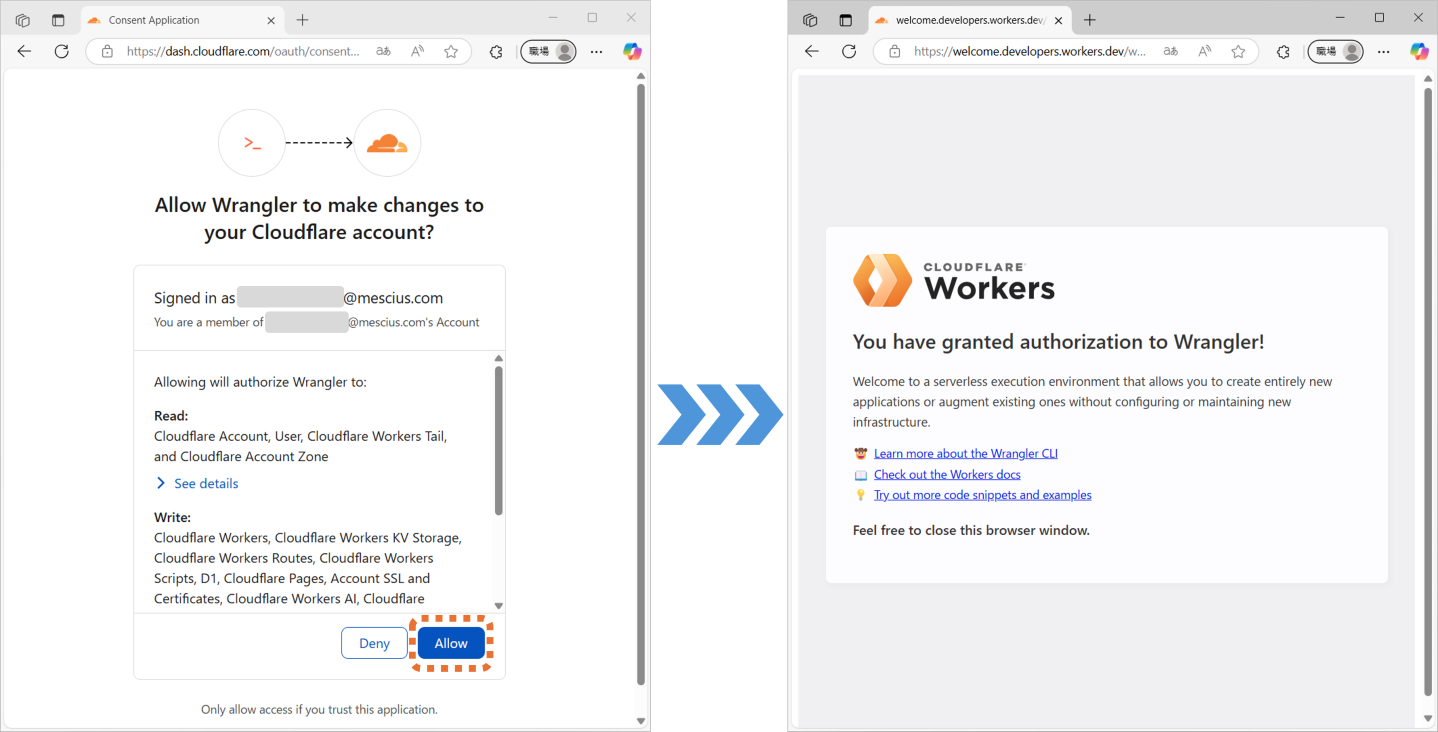
Task: Open Check out the Workers docs link
Action: 947,474
